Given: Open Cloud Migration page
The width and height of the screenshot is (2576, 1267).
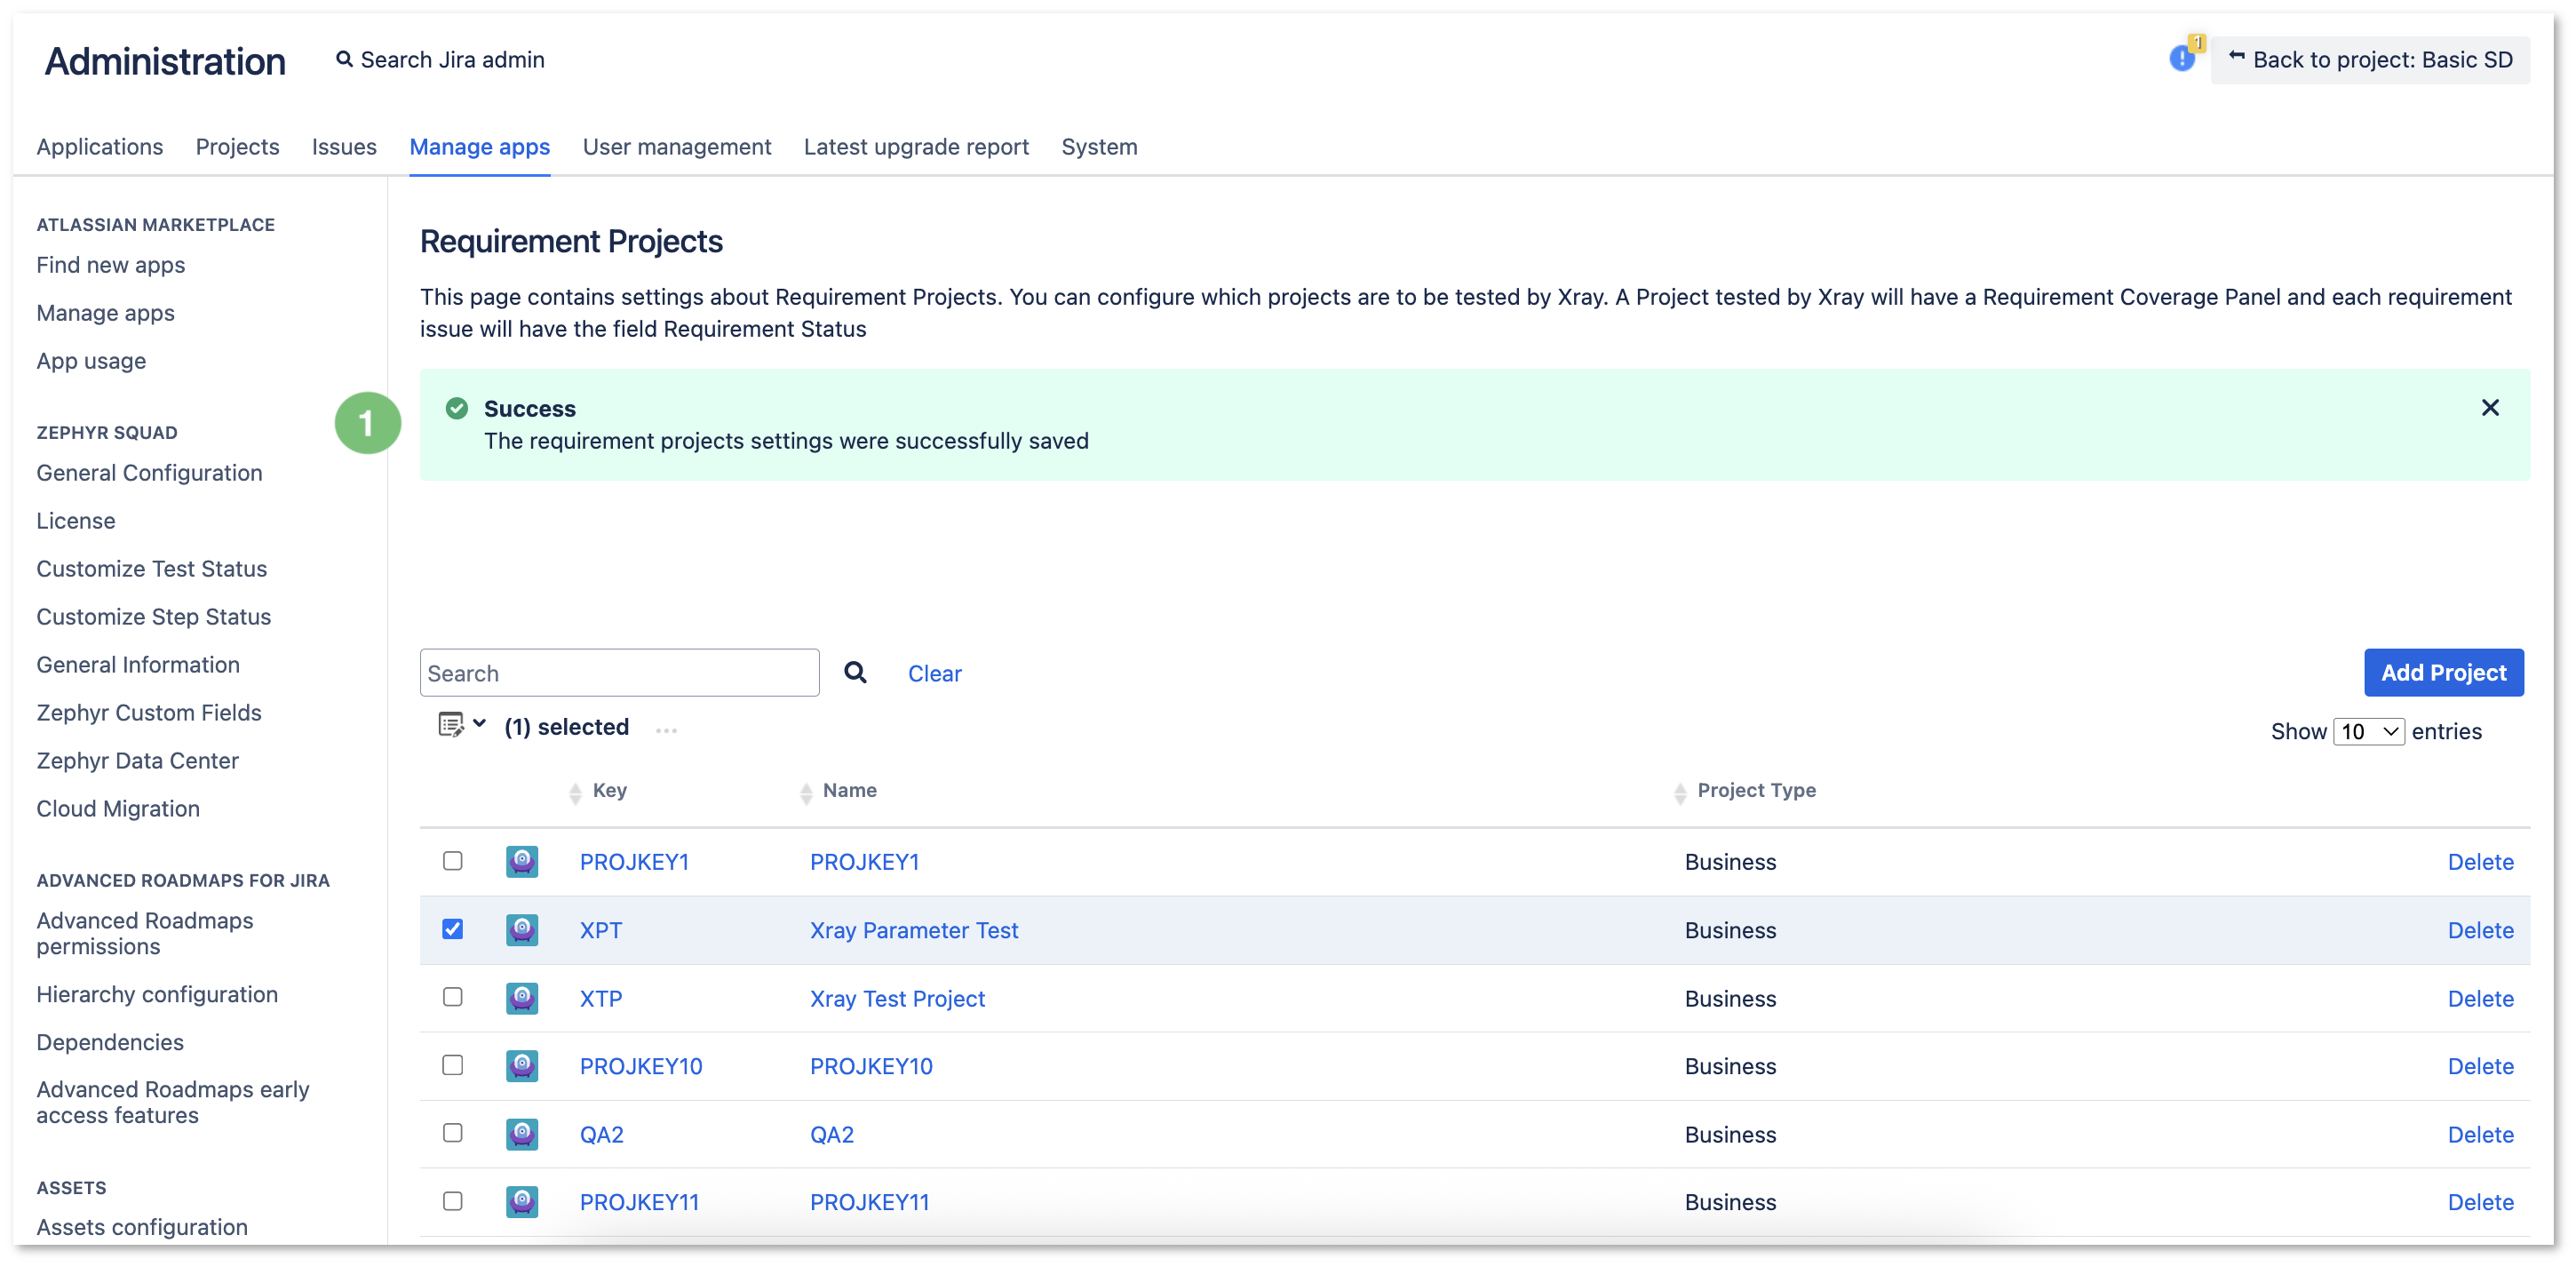Looking at the screenshot, I should pos(117,808).
